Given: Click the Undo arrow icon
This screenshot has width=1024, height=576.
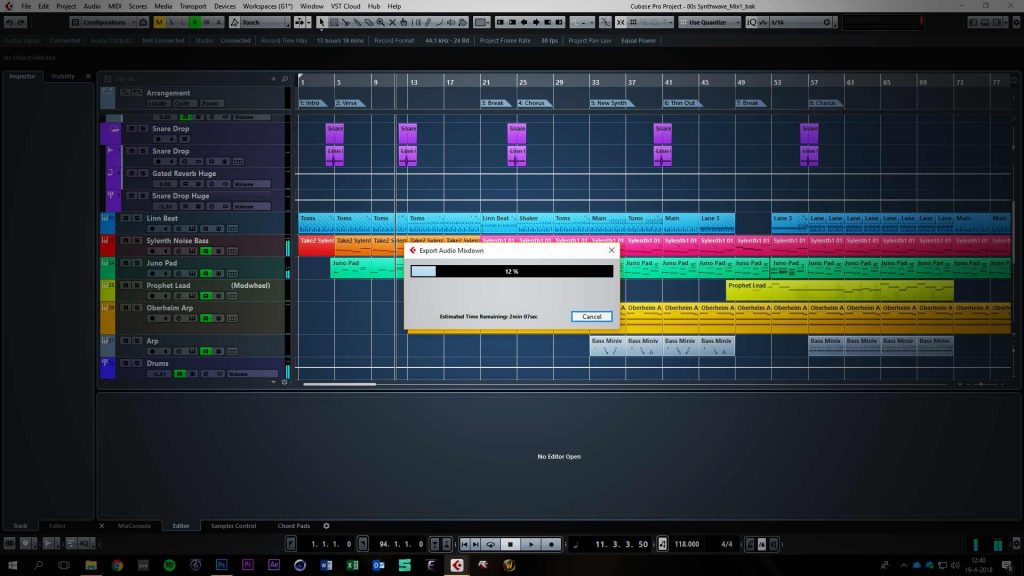Looking at the screenshot, I should [x=10, y=22].
